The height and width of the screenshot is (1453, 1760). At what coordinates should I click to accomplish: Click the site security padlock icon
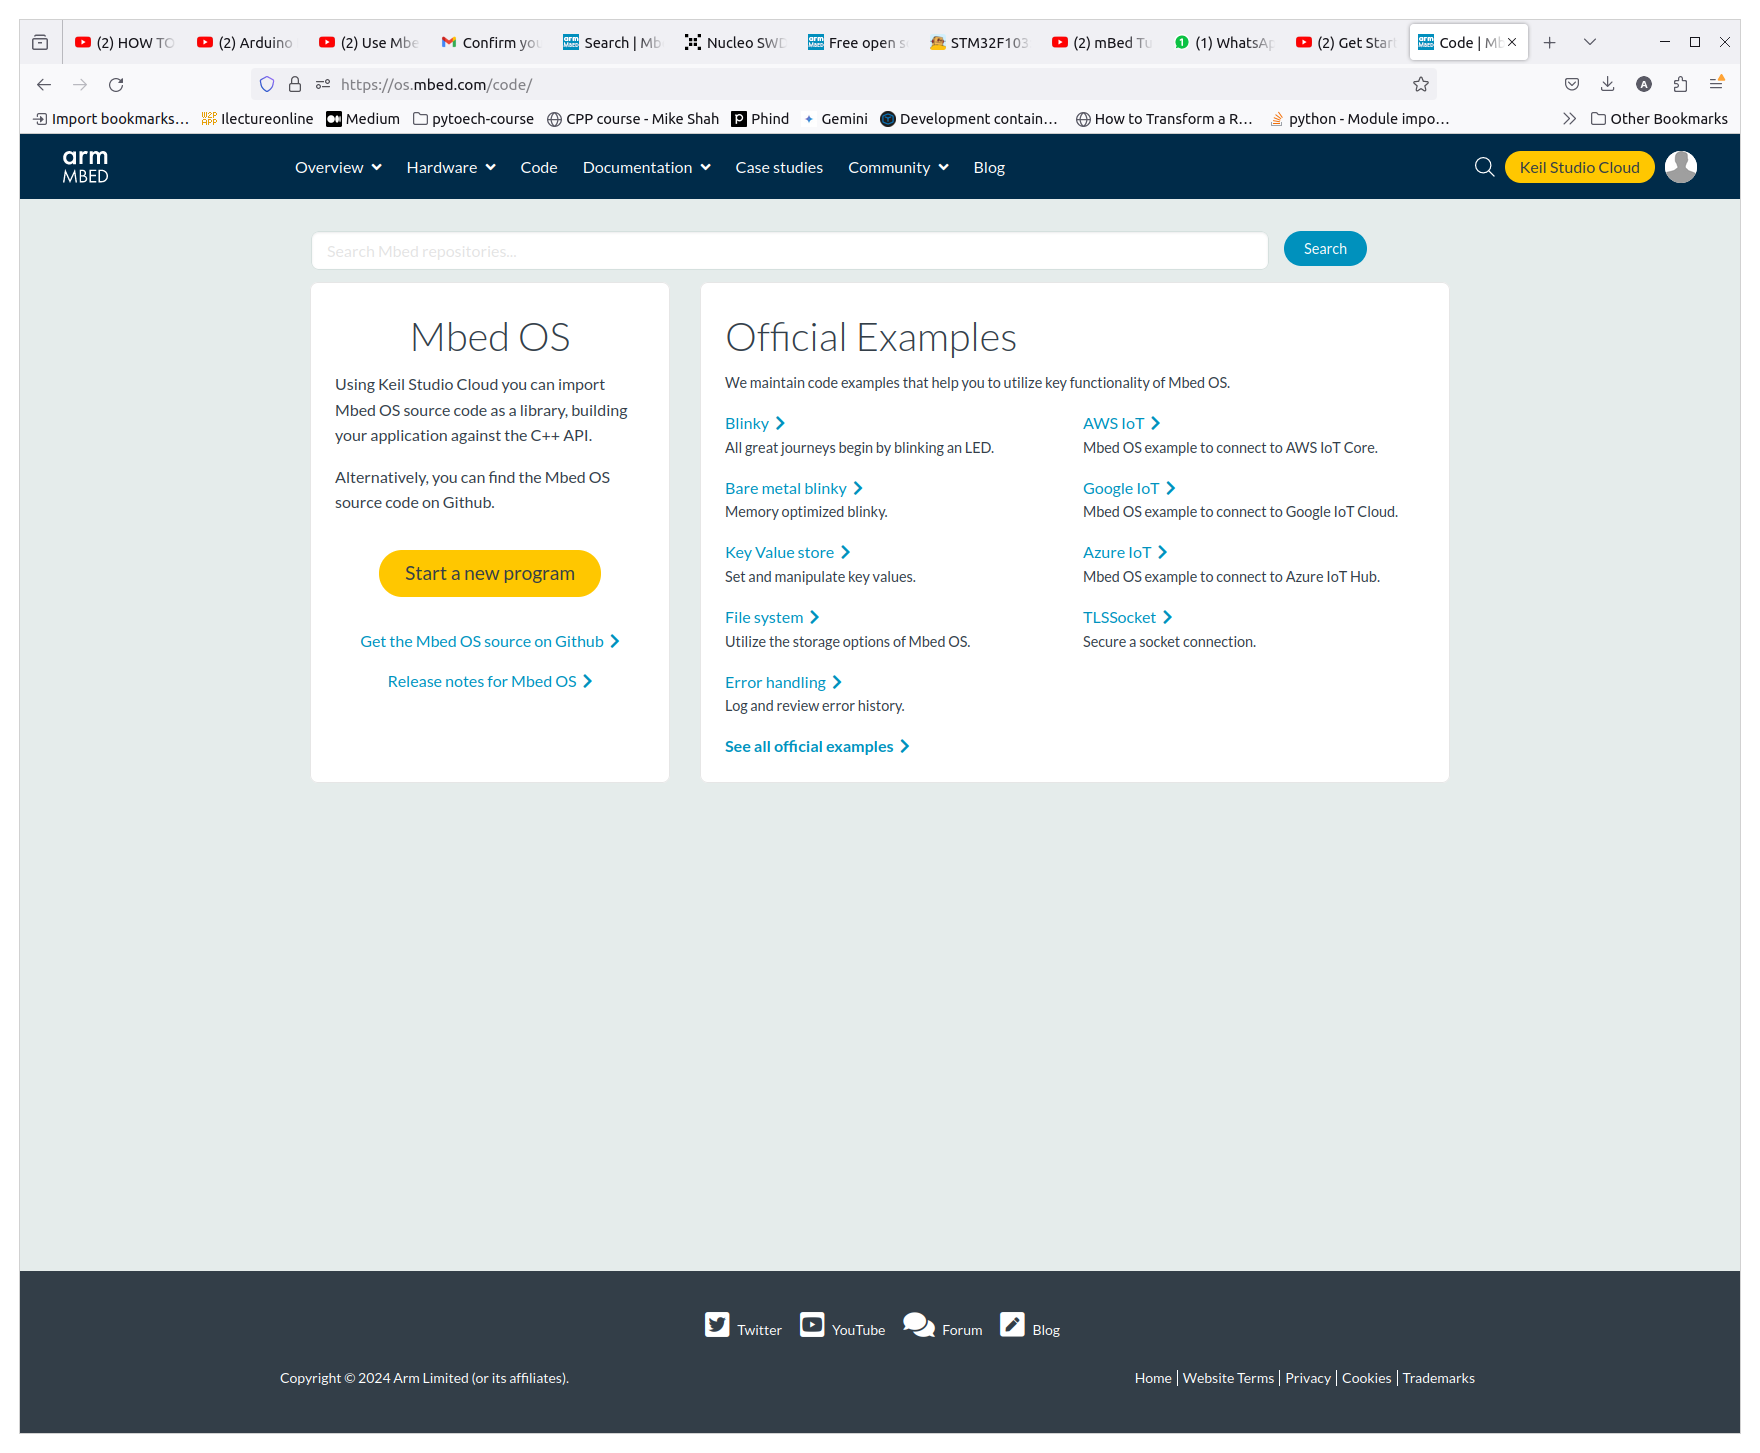[x=295, y=84]
